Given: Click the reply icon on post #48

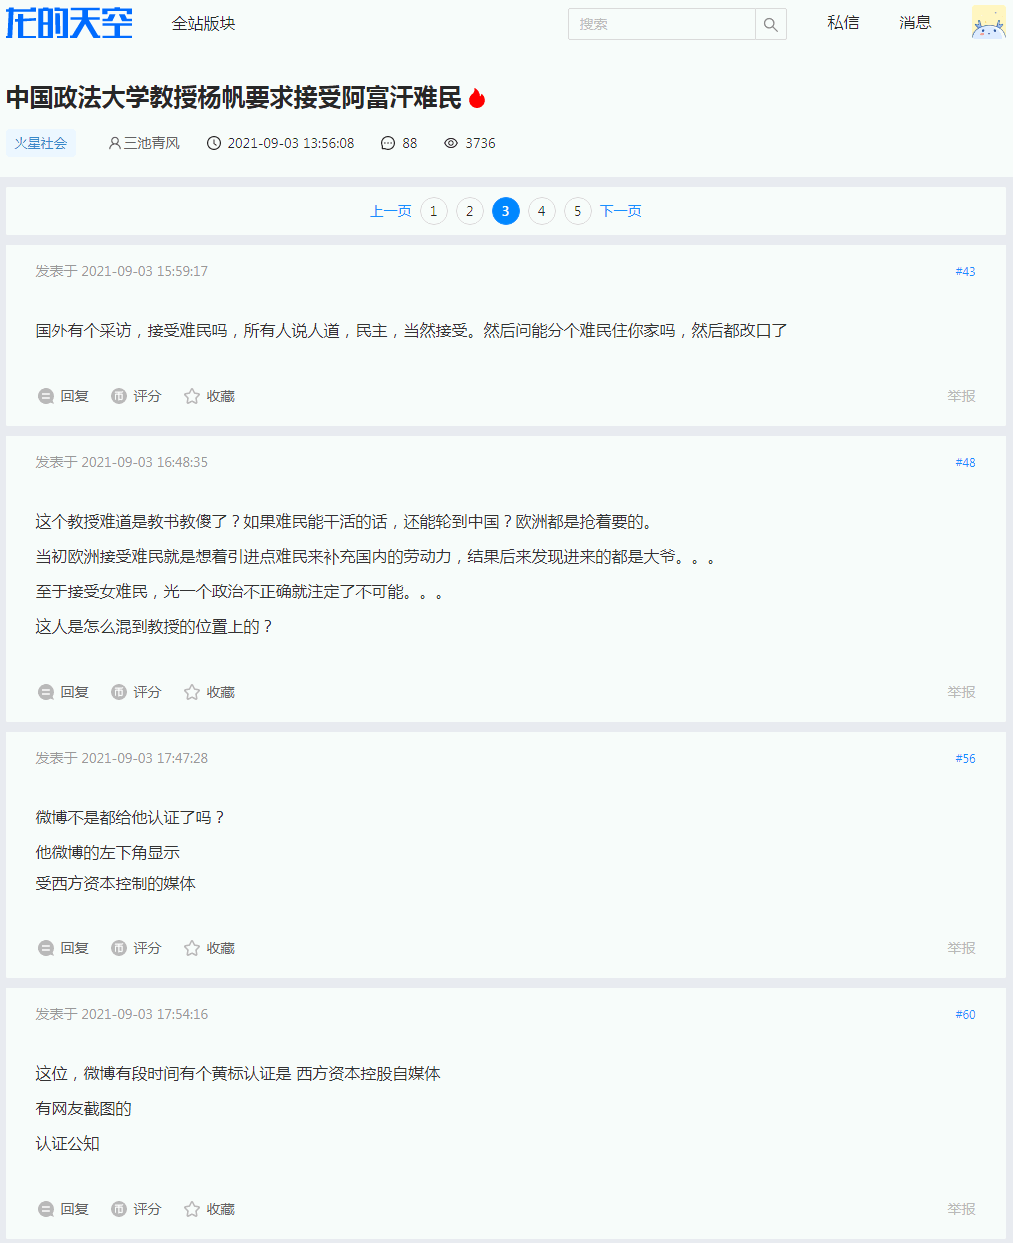Looking at the screenshot, I should coord(46,692).
